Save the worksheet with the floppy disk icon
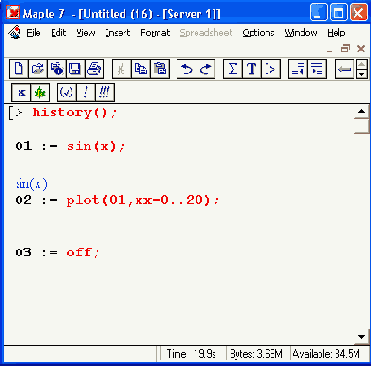Image resolution: width=371 pixels, height=366 pixels. click(75, 69)
